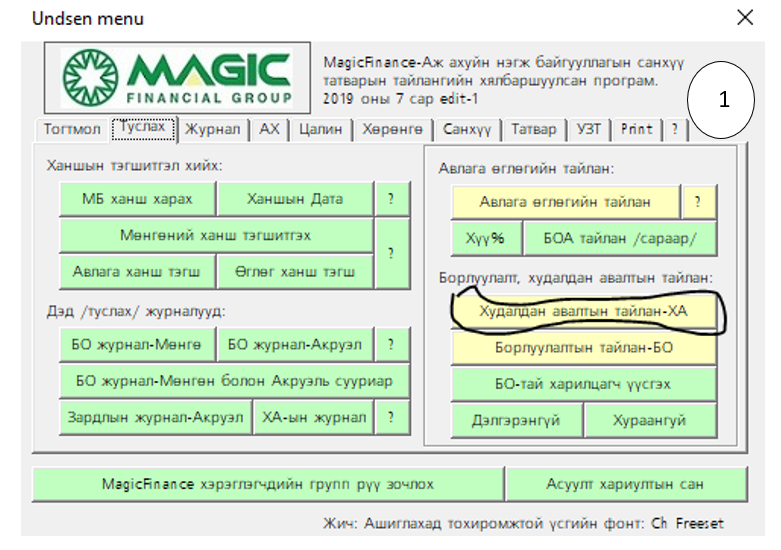The image size is (781, 550).
Task: Open Авлага өглөгийн тайлан report
Action: tap(565, 202)
